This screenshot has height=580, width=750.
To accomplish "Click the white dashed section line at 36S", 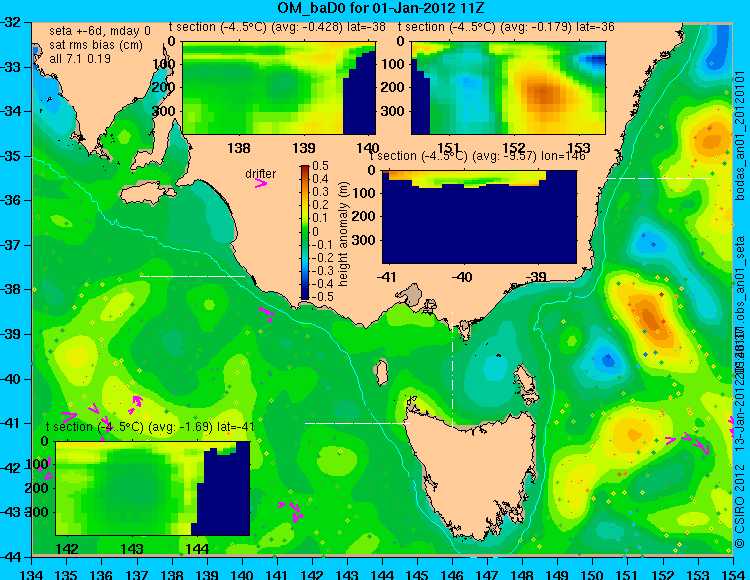I will pyautogui.click(x=659, y=178).
